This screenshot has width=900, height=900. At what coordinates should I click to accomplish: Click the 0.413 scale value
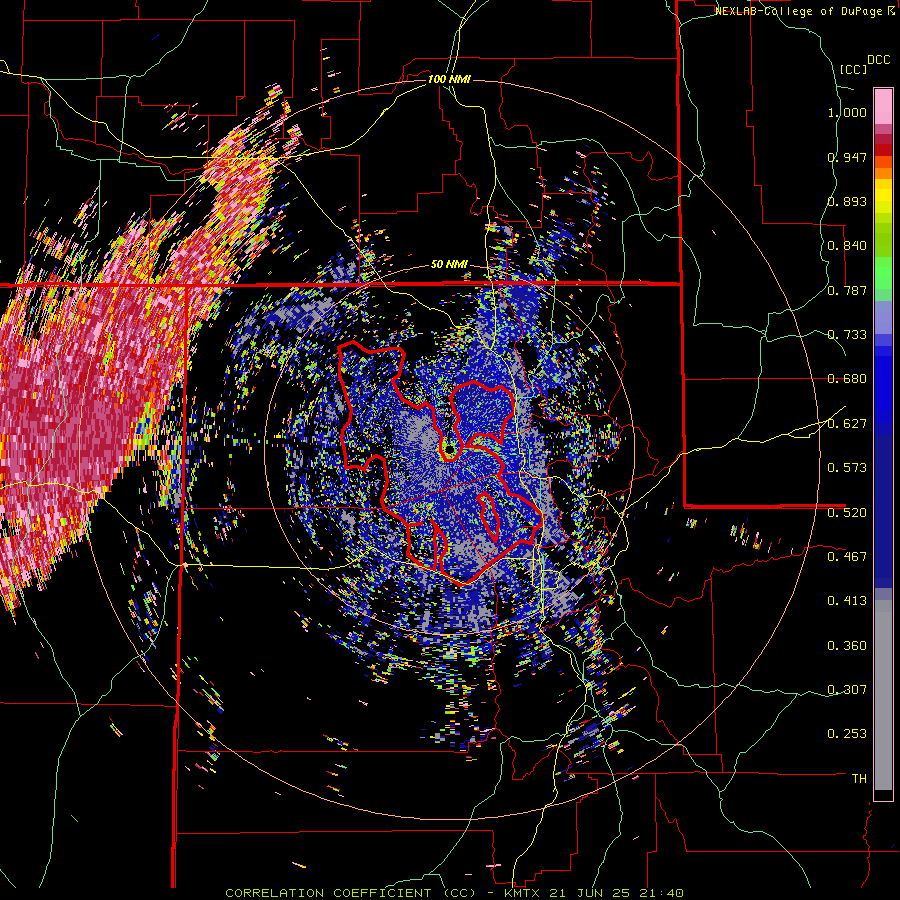pyautogui.click(x=847, y=601)
